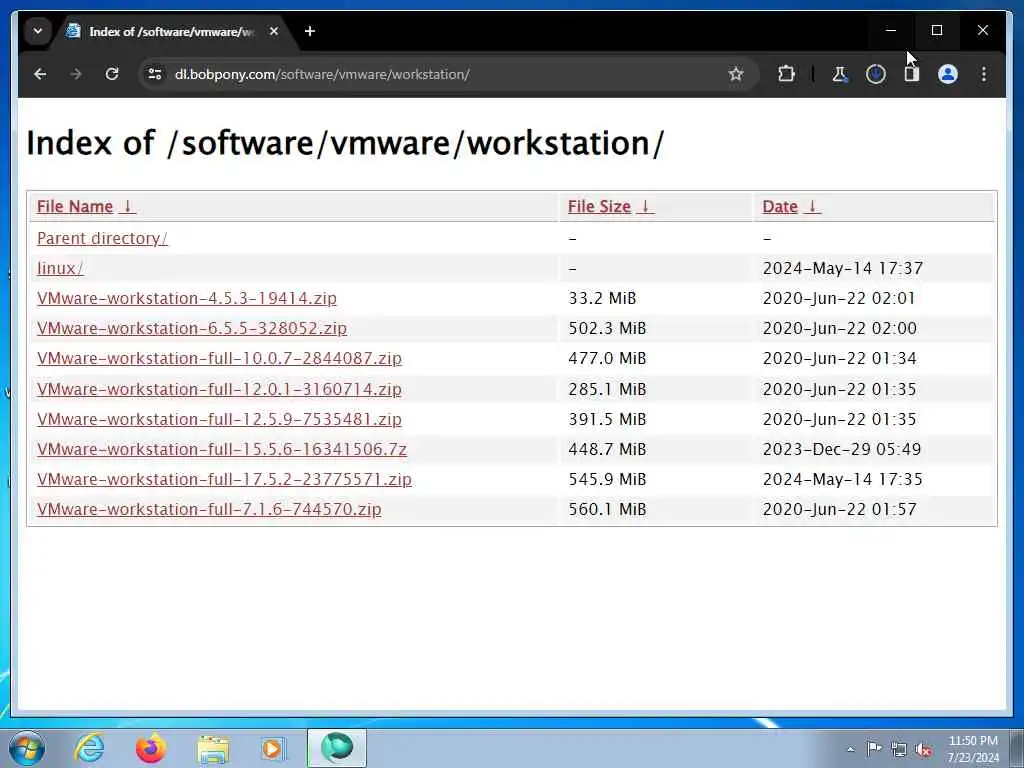Image resolution: width=1024 pixels, height=768 pixels.
Task: Open the muted volume tray icon
Action: (x=923, y=749)
